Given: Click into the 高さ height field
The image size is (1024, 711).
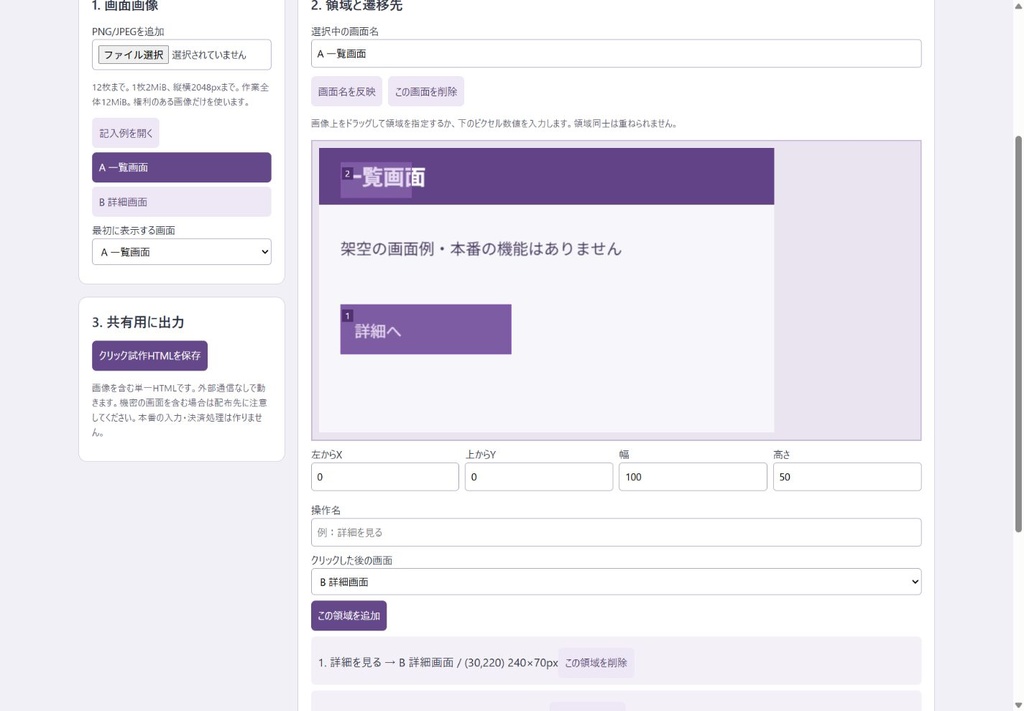Looking at the screenshot, I should point(847,477).
